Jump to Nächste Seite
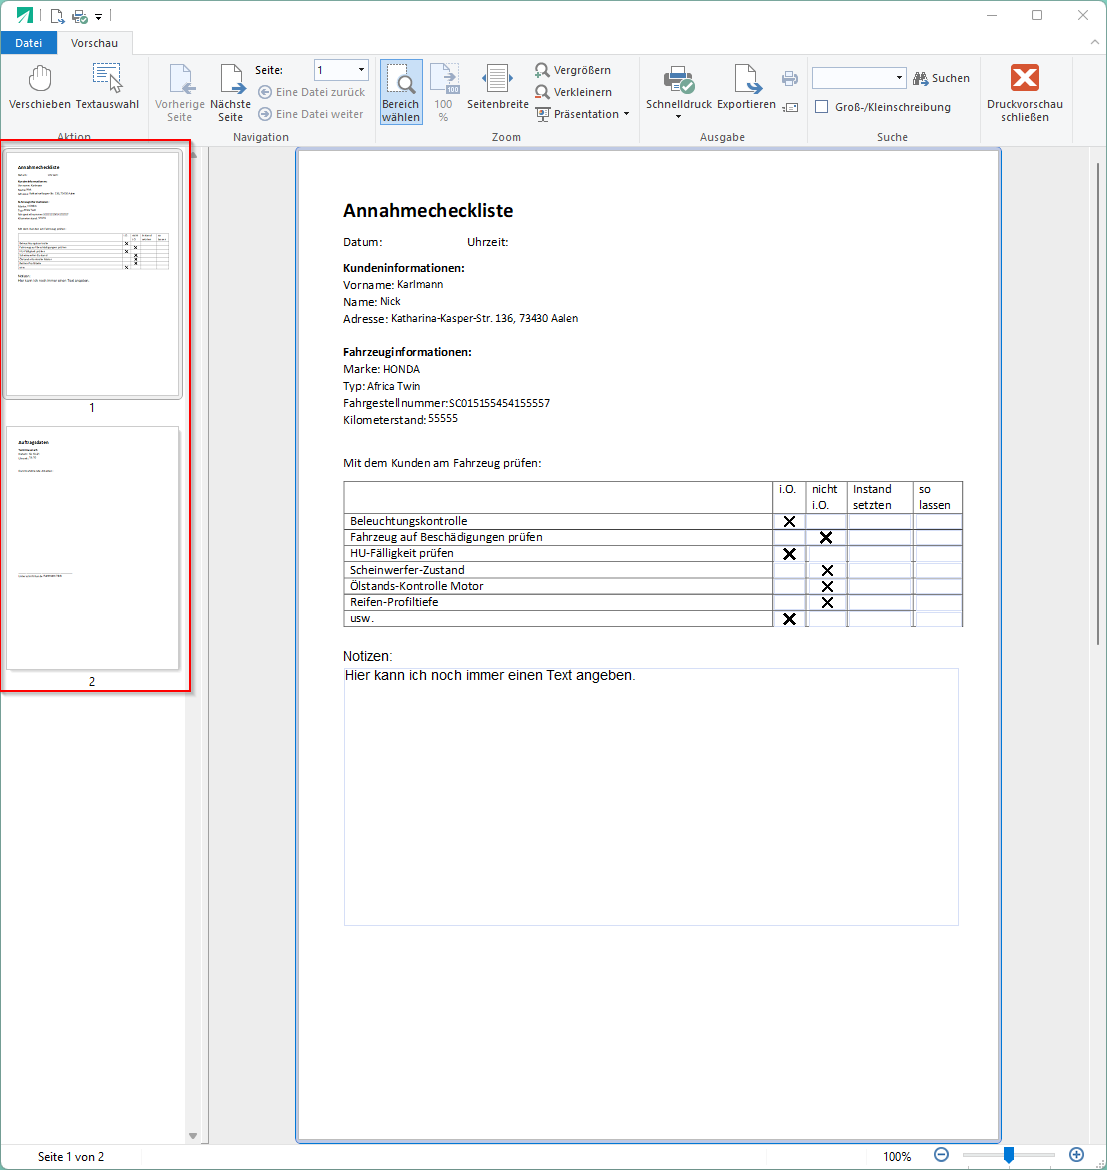 [231, 93]
